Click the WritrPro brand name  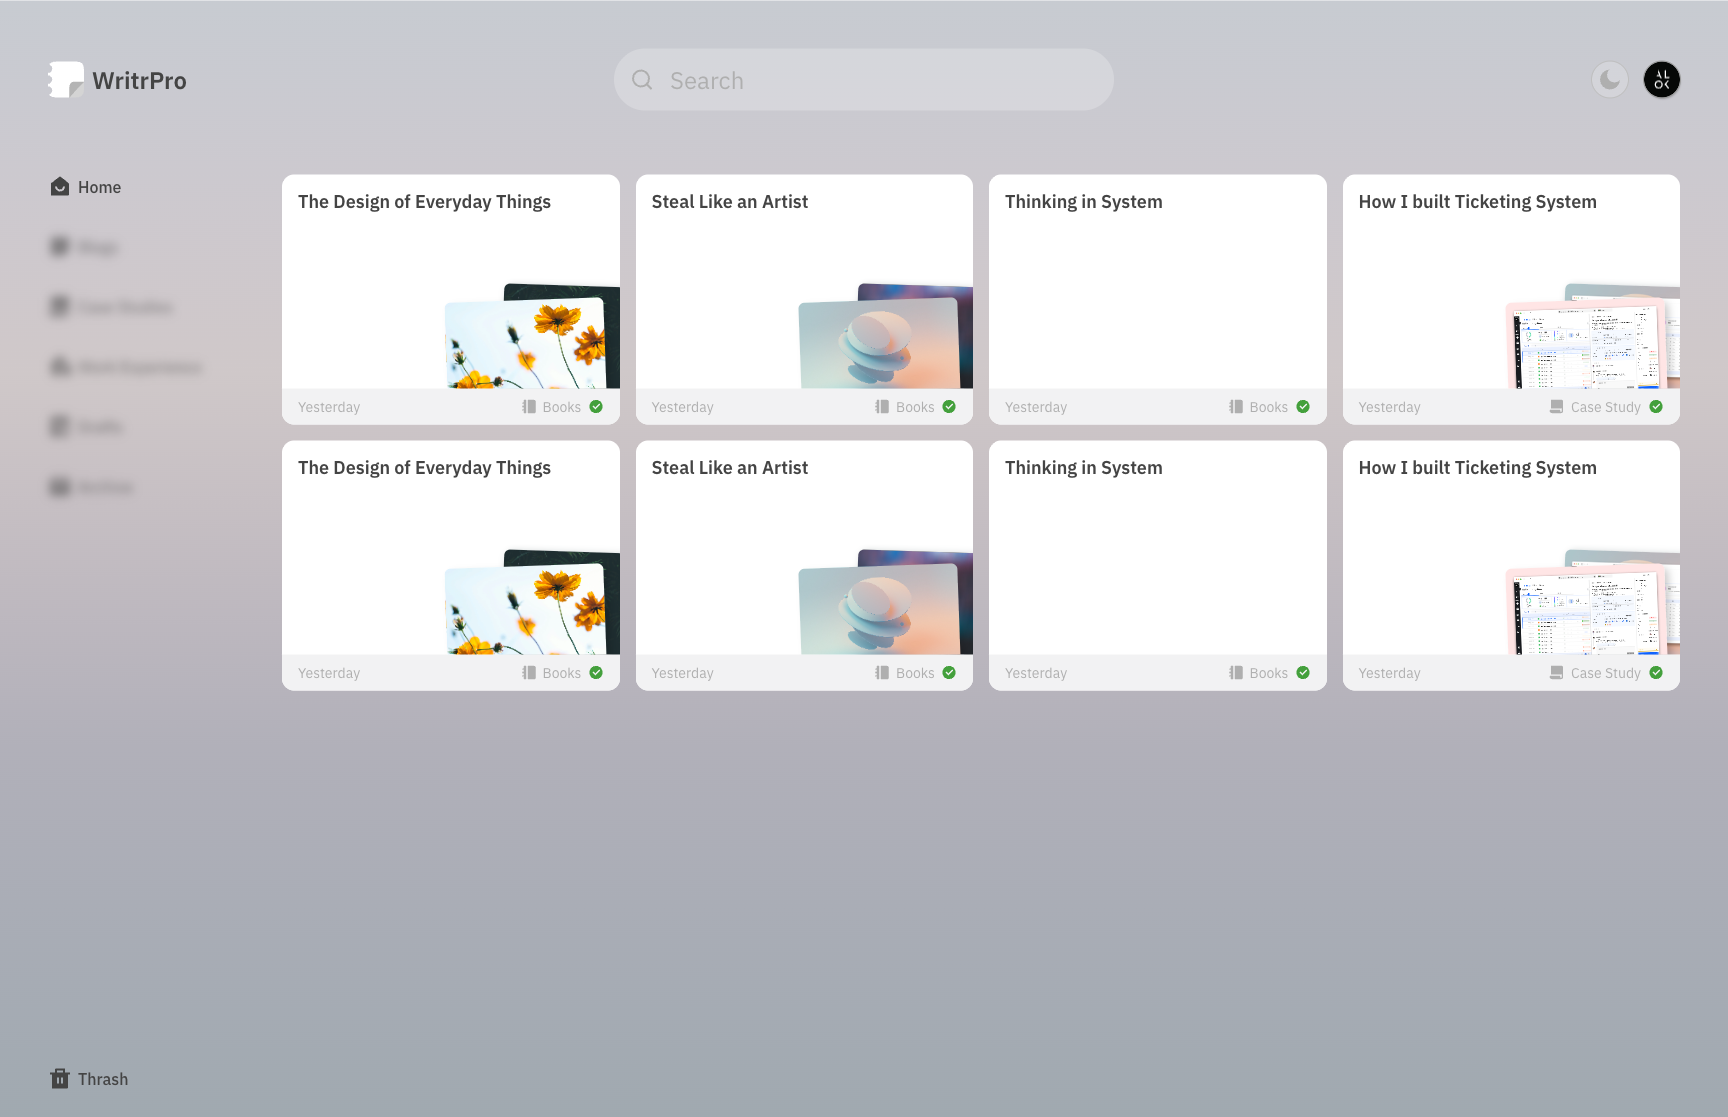click(140, 81)
